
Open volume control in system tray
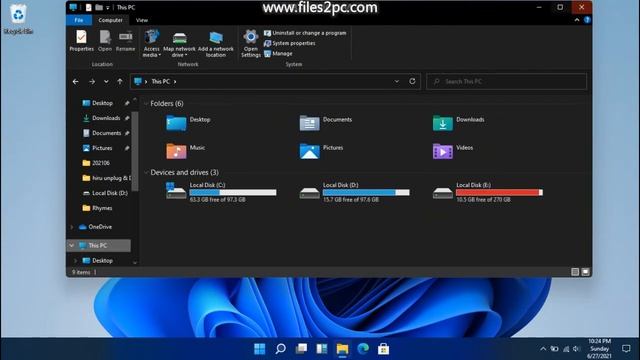pyautogui.click(x=576, y=349)
